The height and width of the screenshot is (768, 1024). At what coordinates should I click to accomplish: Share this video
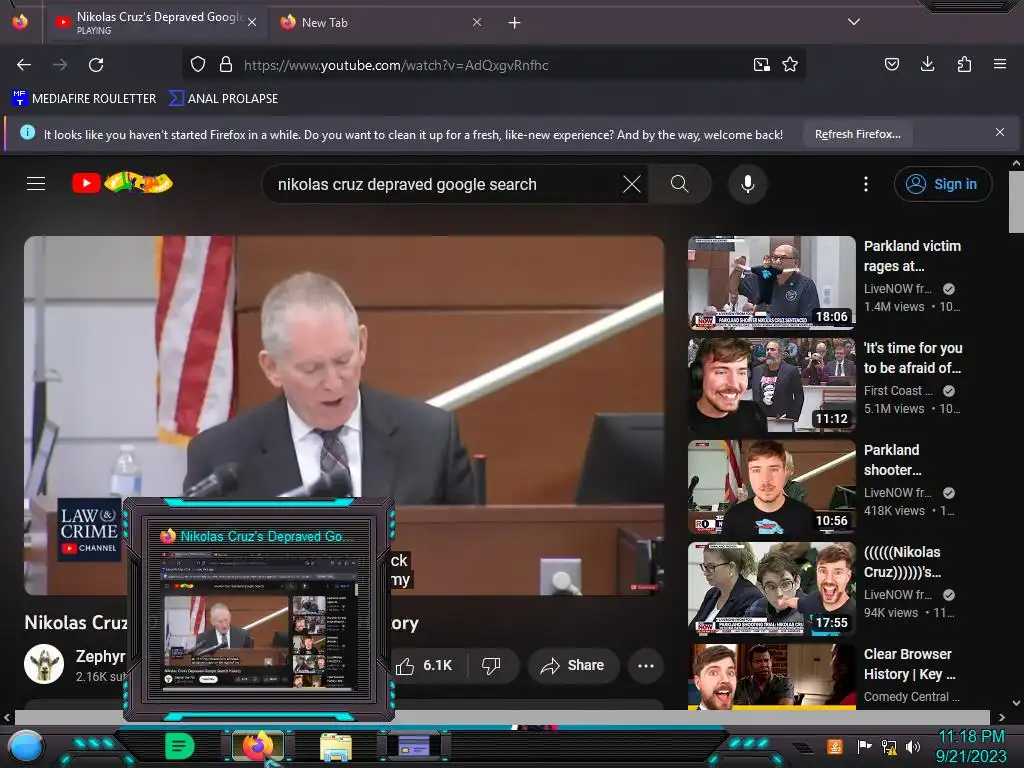click(573, 665)
